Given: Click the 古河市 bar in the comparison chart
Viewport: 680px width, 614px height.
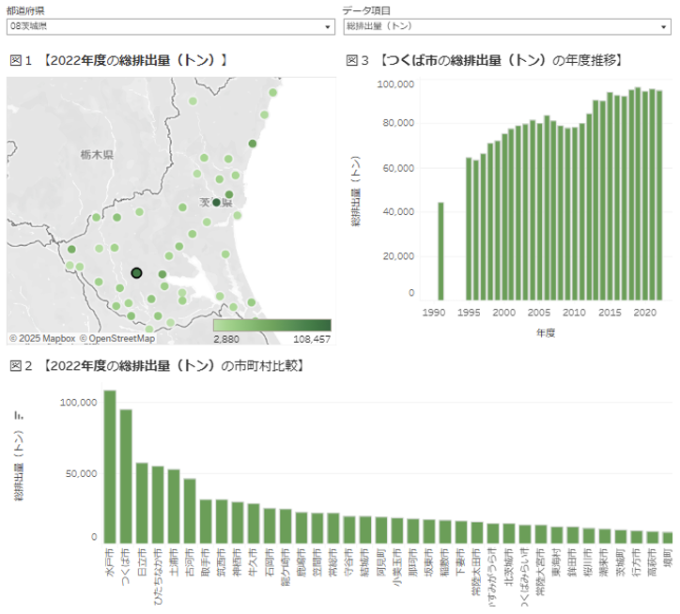Looking at the screenshot, I should click(x=189, y=510).
